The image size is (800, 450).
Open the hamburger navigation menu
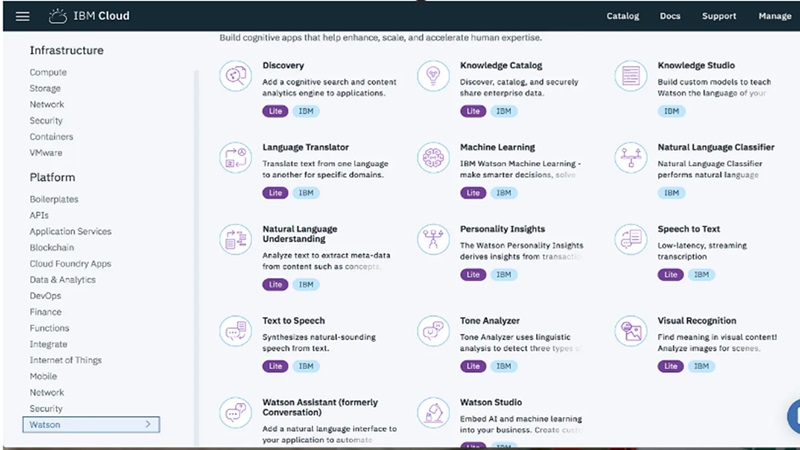tap(23, 16)
